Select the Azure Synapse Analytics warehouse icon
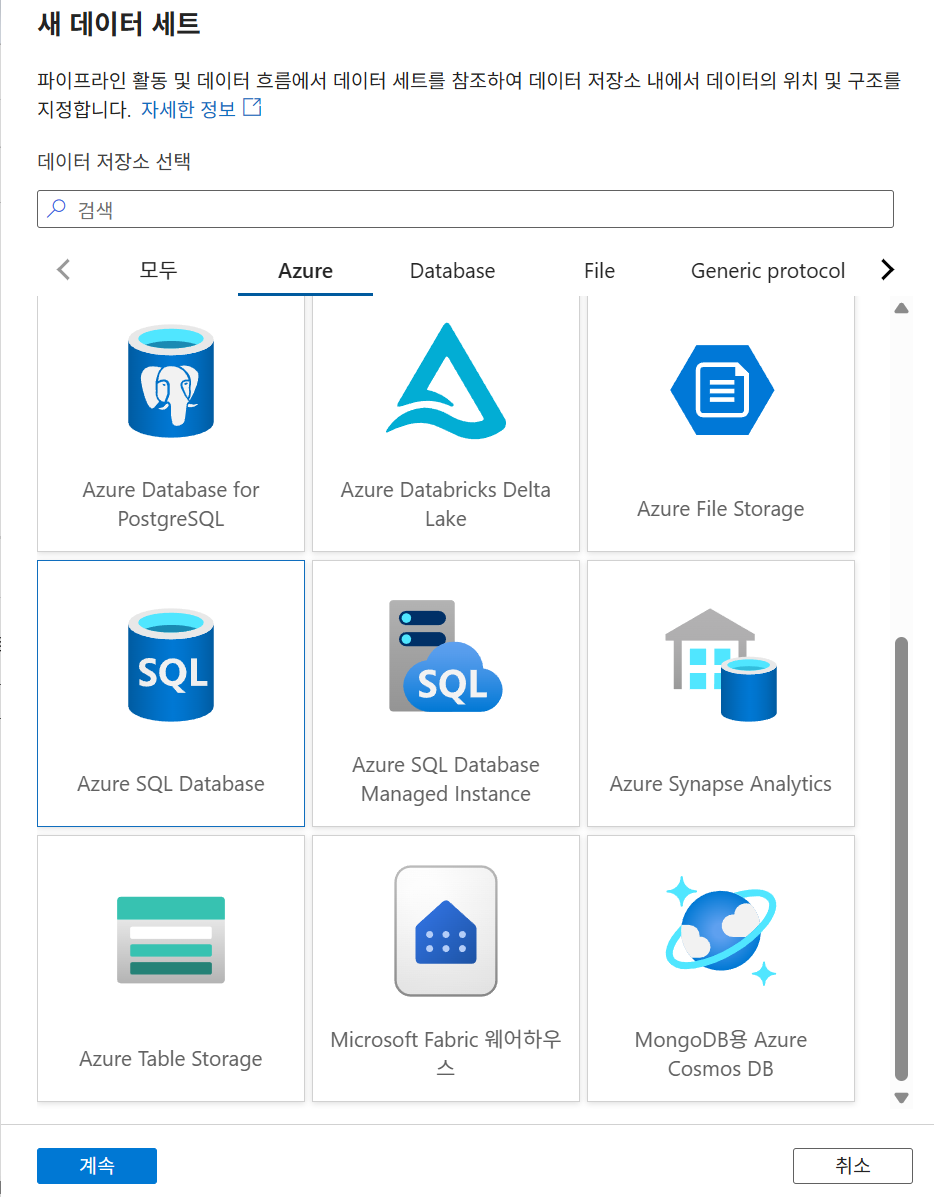934x1197 pixels. 721,665
